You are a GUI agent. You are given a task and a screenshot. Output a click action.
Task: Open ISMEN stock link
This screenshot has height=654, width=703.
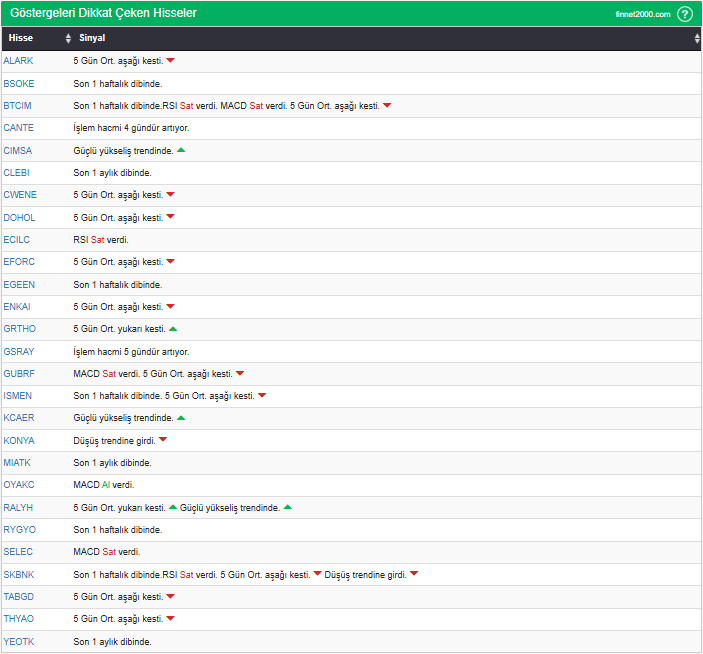tap(17, 396)
